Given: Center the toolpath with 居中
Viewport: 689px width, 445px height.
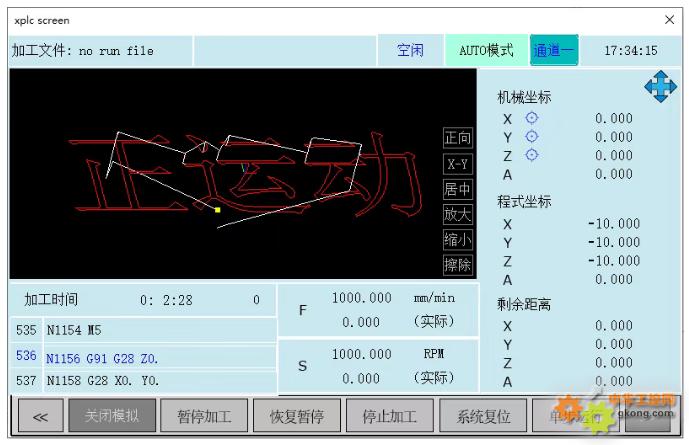Looking at the screenshot, I should (x=458, y=189).
